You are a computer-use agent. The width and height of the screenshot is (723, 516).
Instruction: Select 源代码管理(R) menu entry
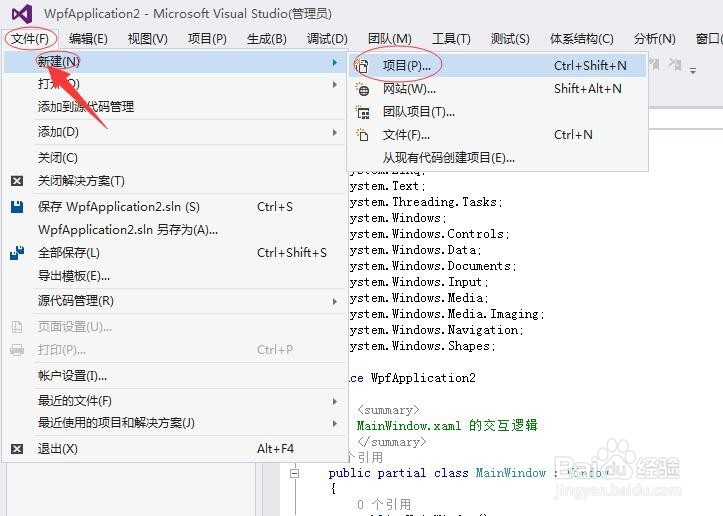click(174, 301)
